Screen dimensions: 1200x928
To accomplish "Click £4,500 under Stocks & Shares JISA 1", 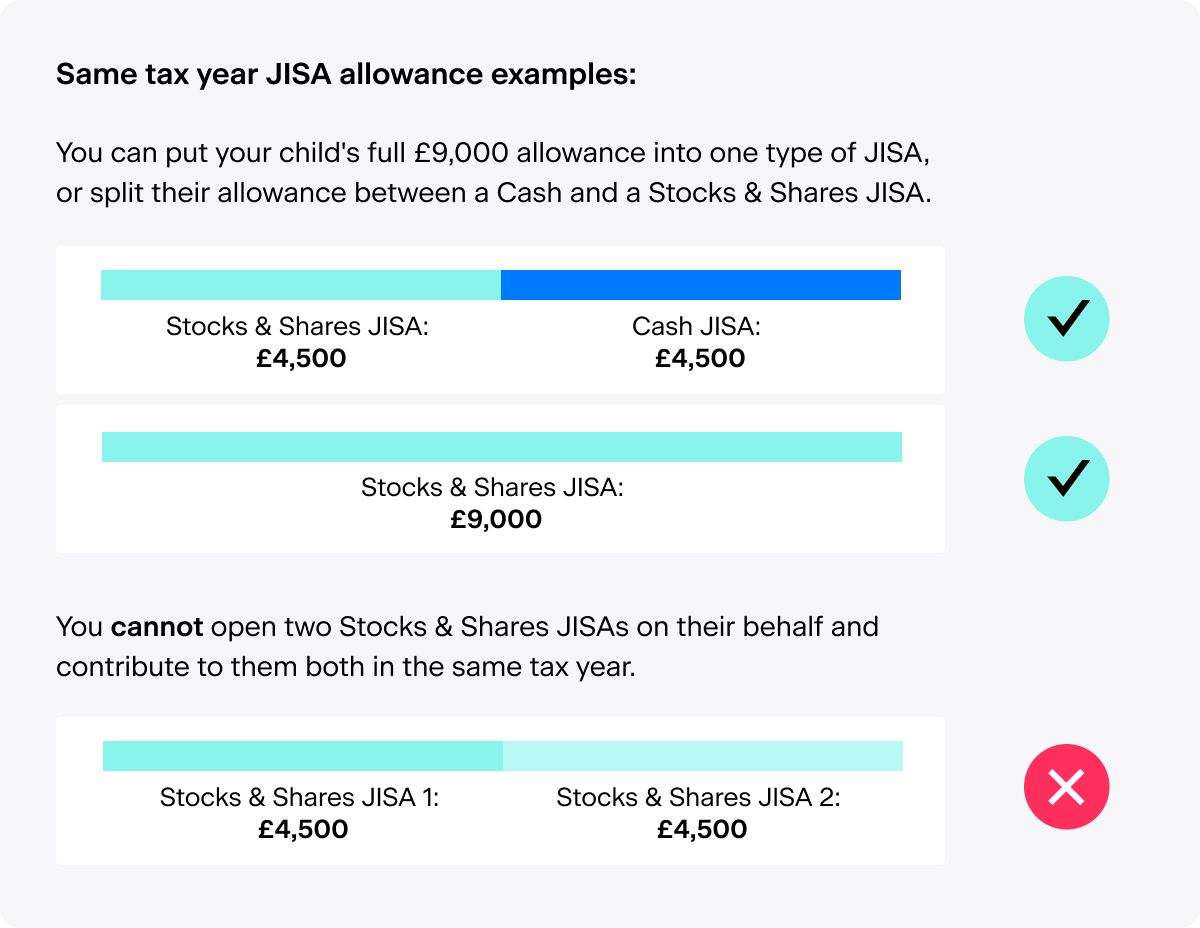I will [x=303, y=829].
